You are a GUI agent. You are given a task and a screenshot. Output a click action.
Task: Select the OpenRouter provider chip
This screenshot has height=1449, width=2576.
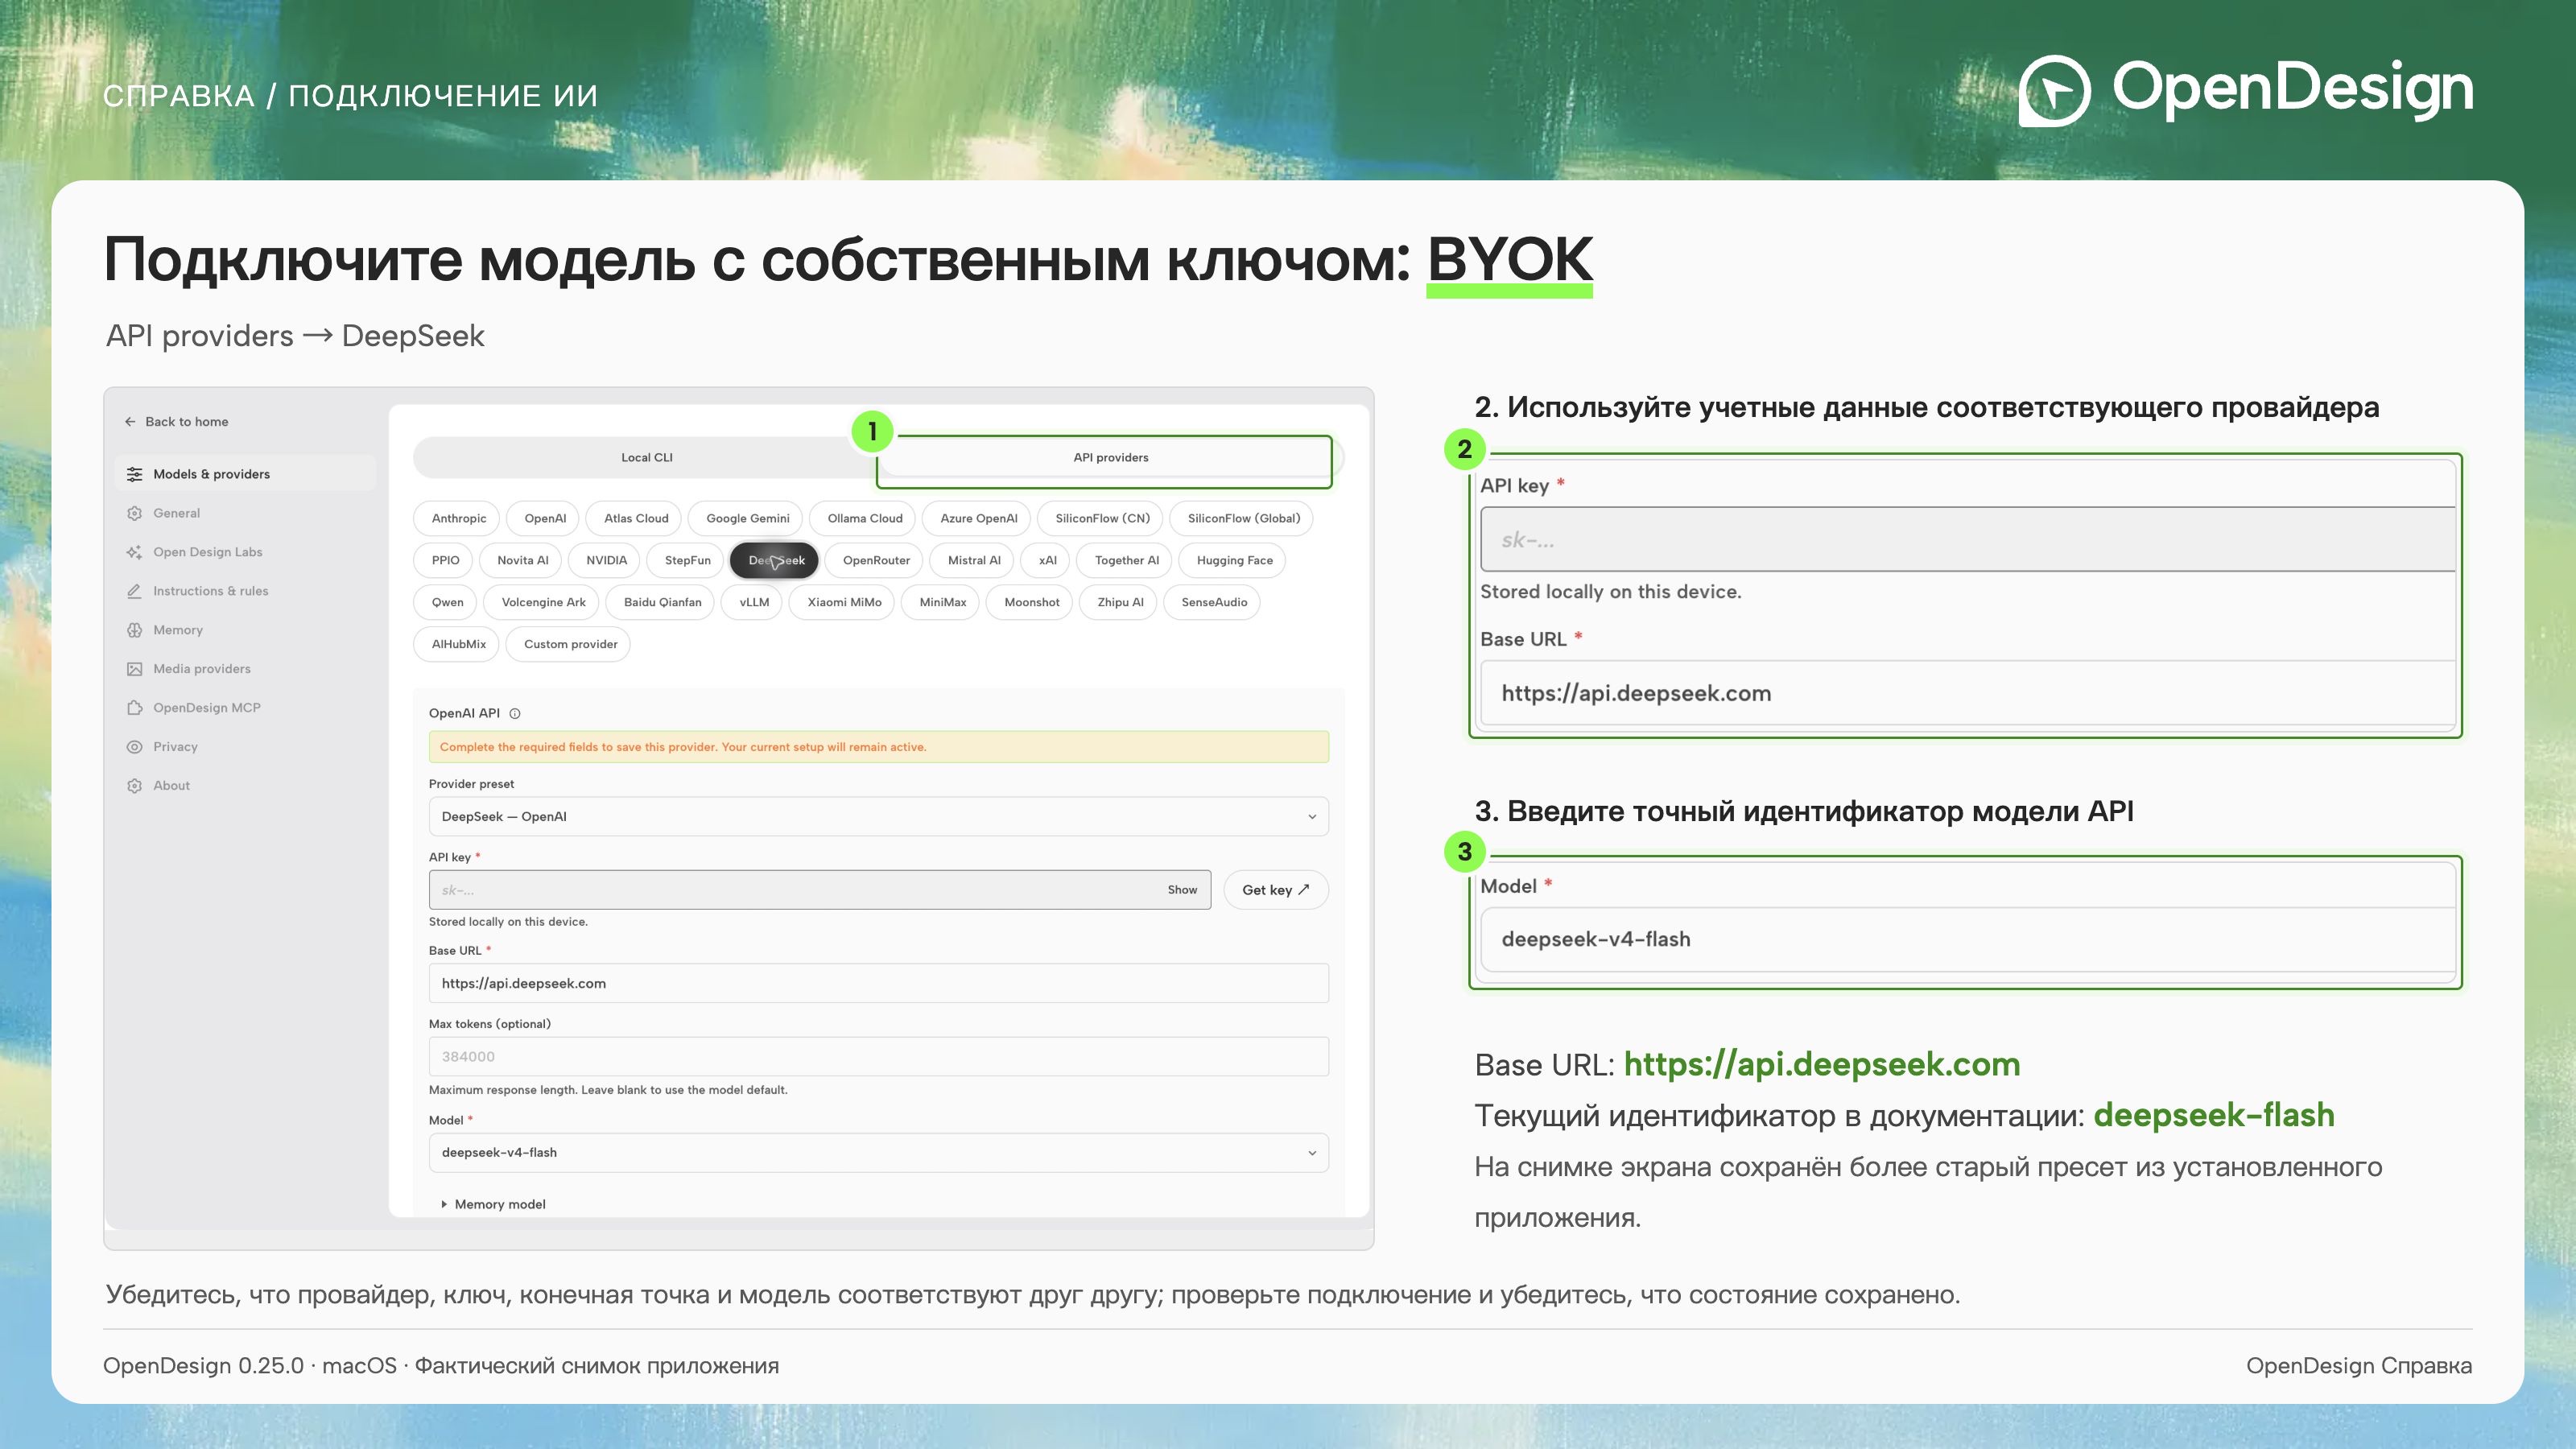(876, 560)
